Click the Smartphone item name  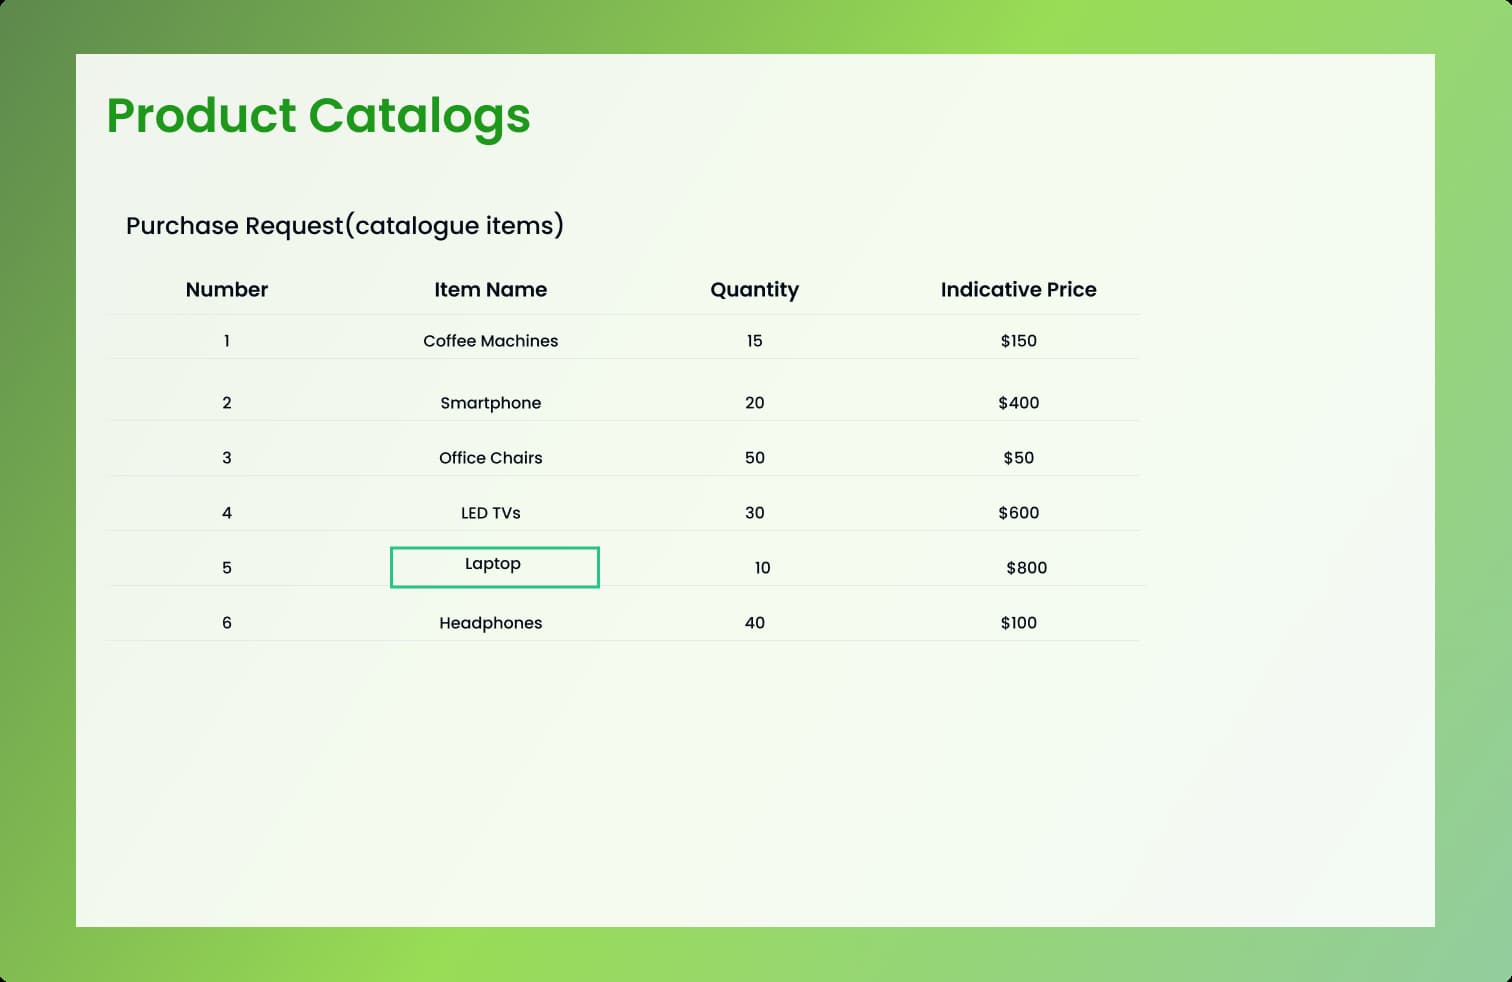(x=490, y=403)
